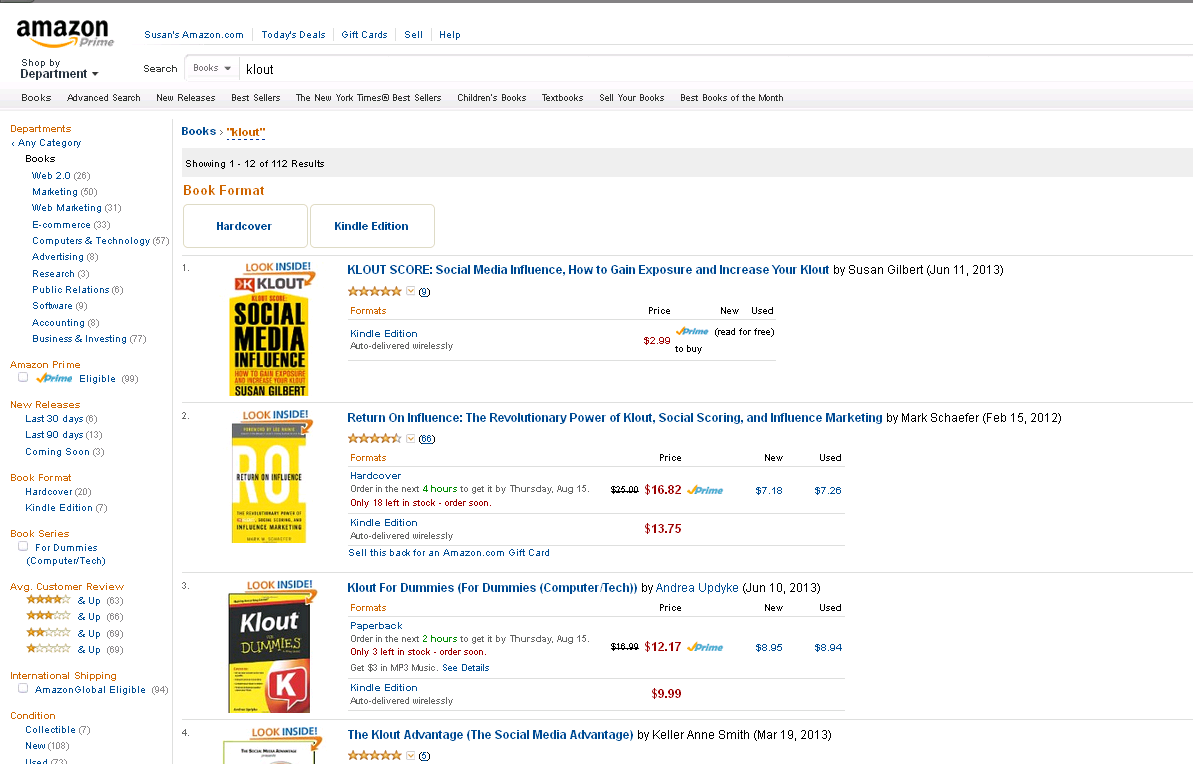This screenshot has width=1193, height=764.
Task: Click Prime logo next to $16.82 price
Action: pos(705,491)
